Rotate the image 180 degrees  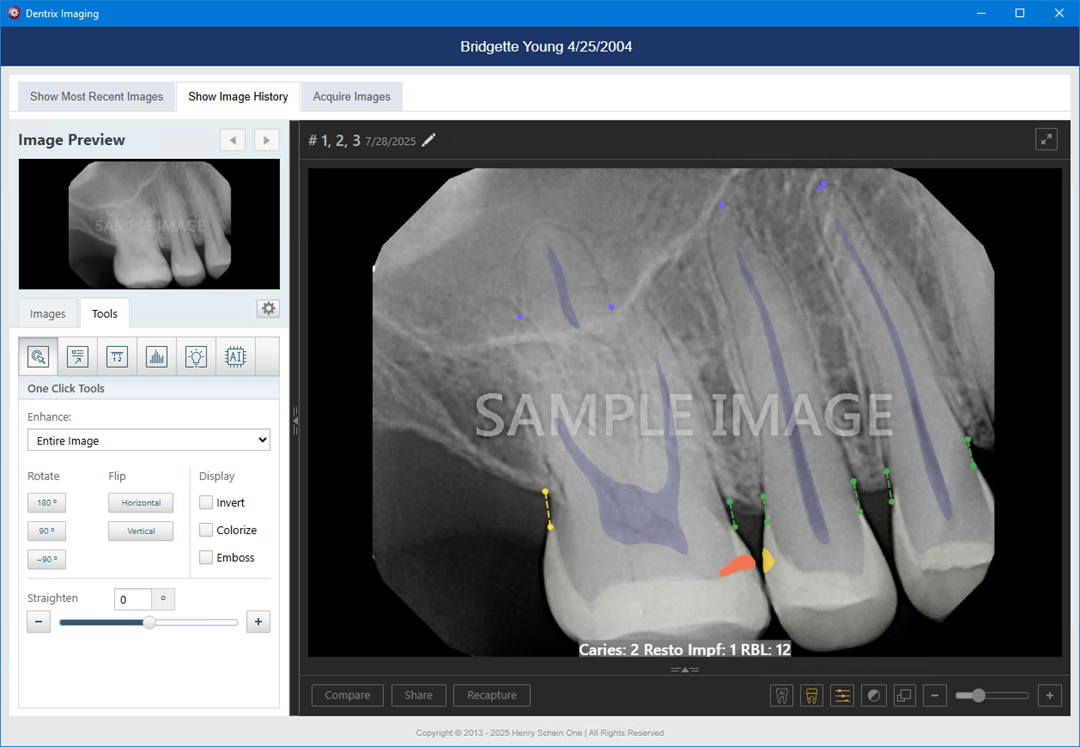[x=47, y=503]
